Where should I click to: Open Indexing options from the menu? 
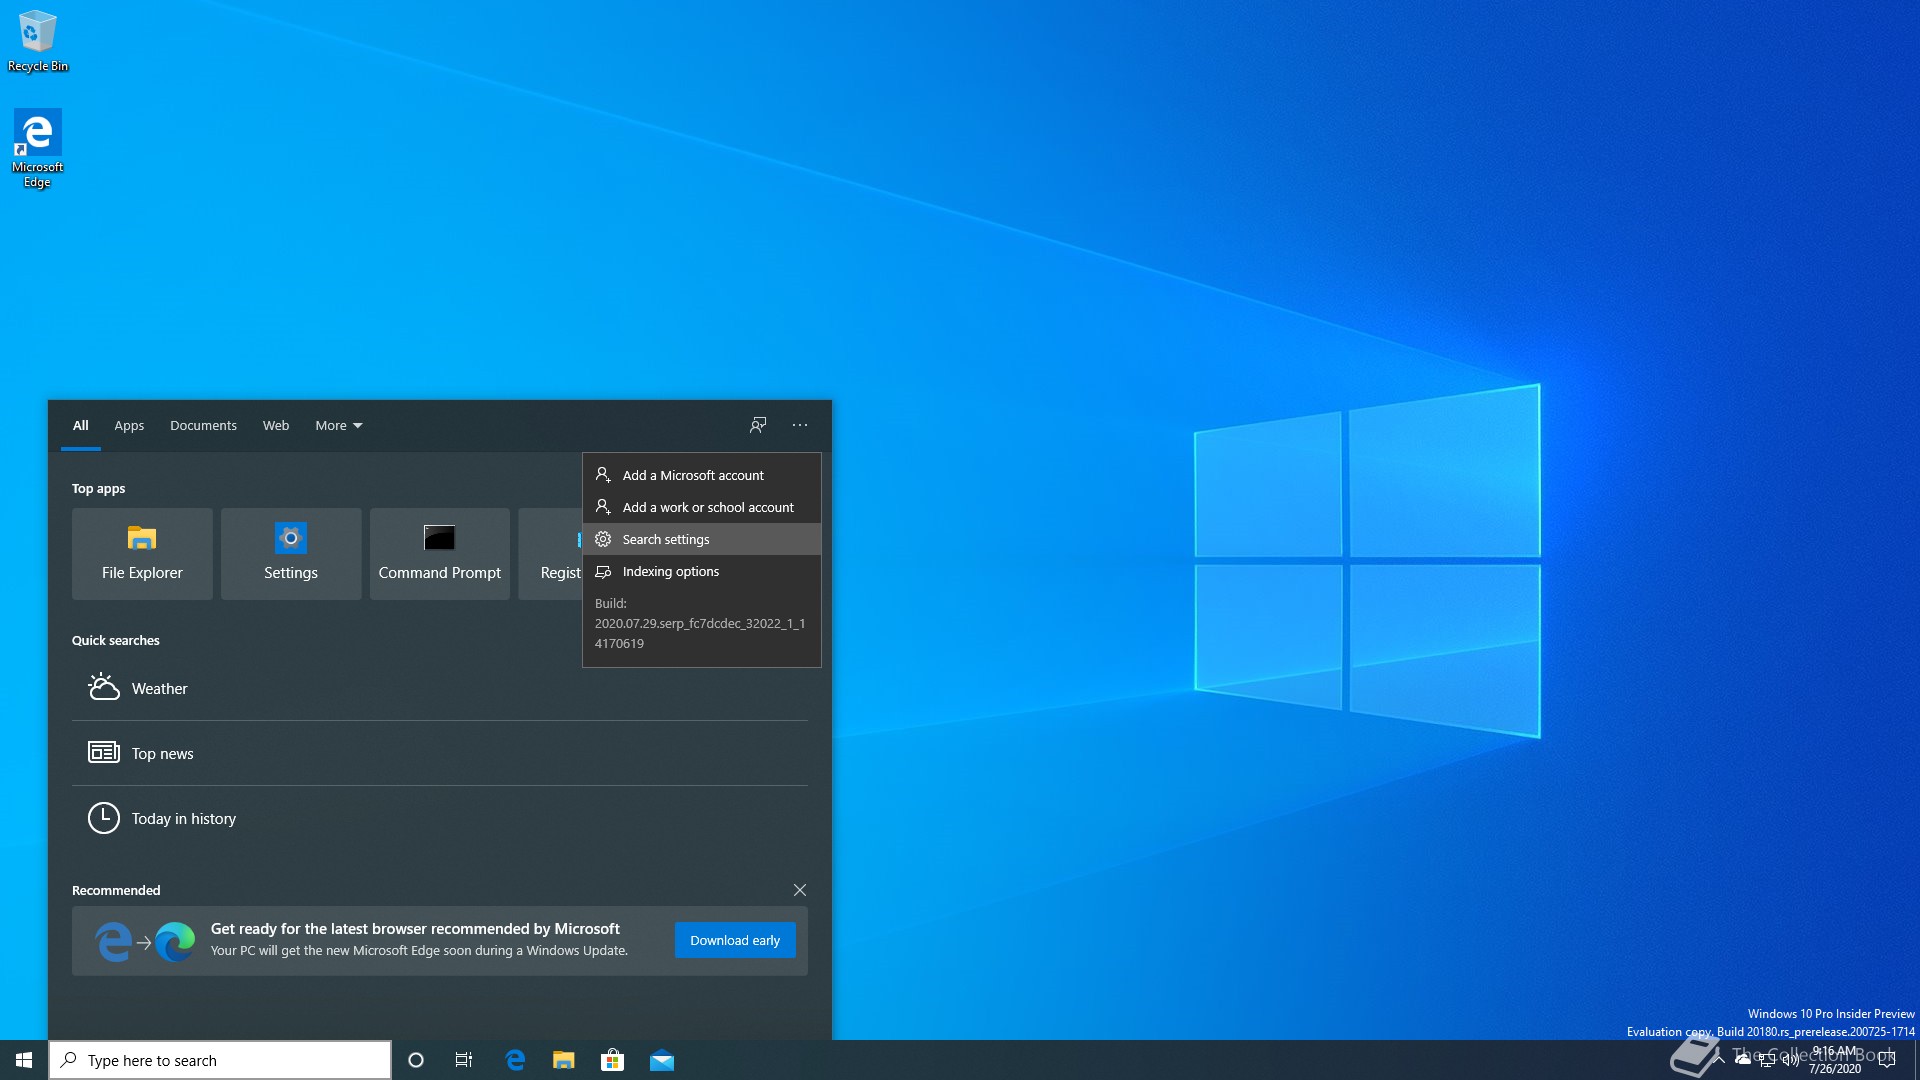702,571
